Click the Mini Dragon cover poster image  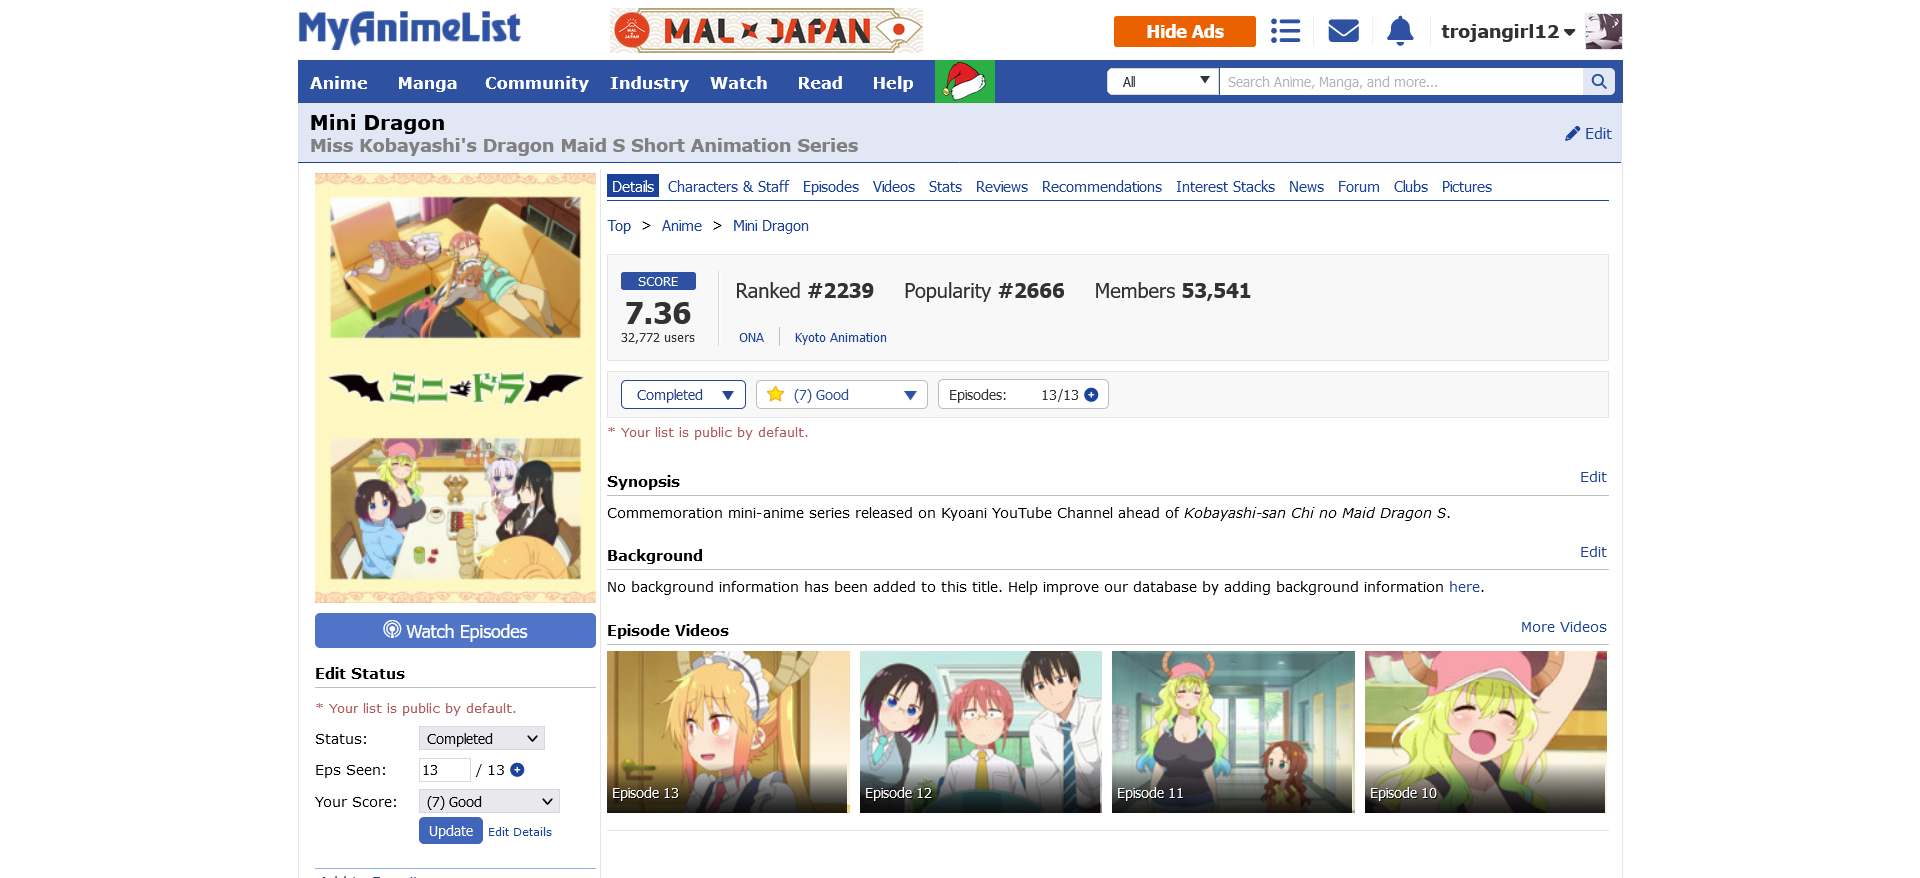point(455,388)
